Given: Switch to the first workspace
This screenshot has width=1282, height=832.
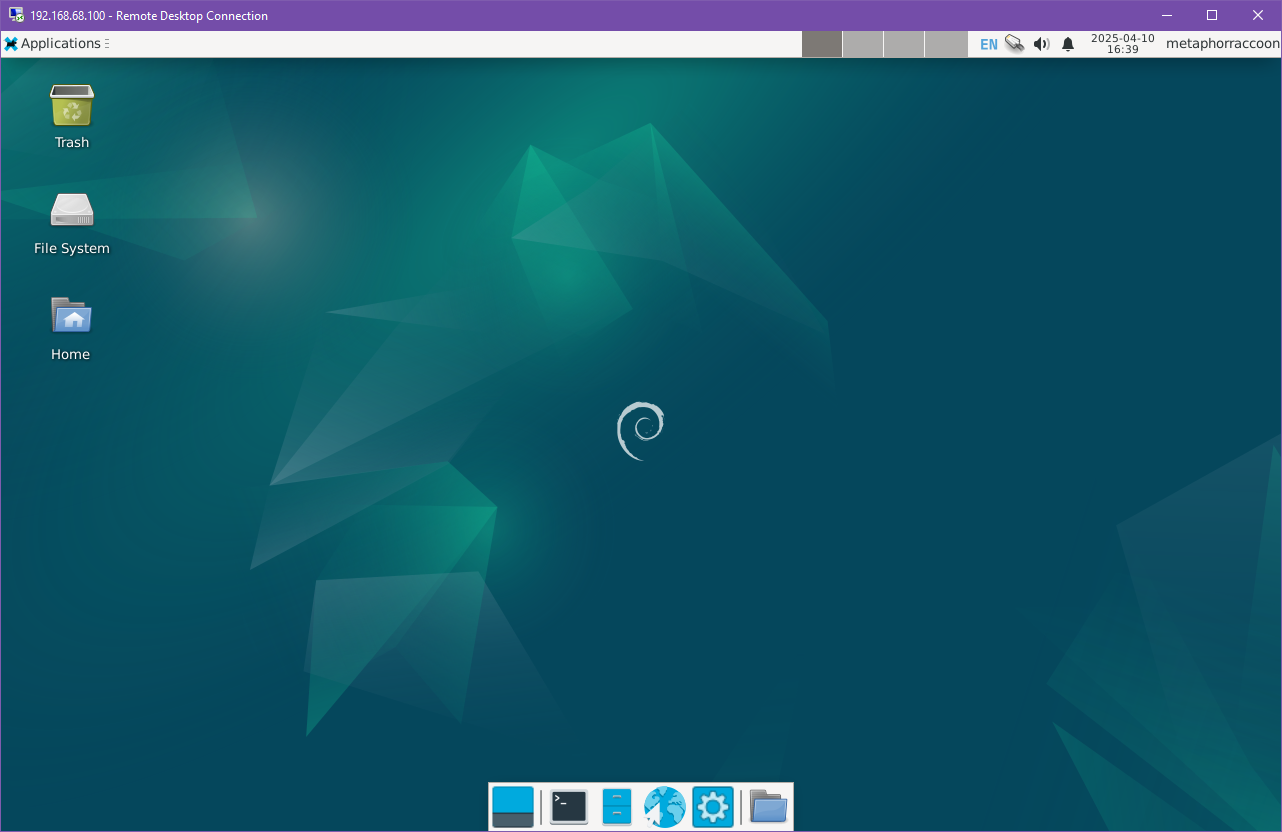Looking at the screenshot, I should (822, 44).
